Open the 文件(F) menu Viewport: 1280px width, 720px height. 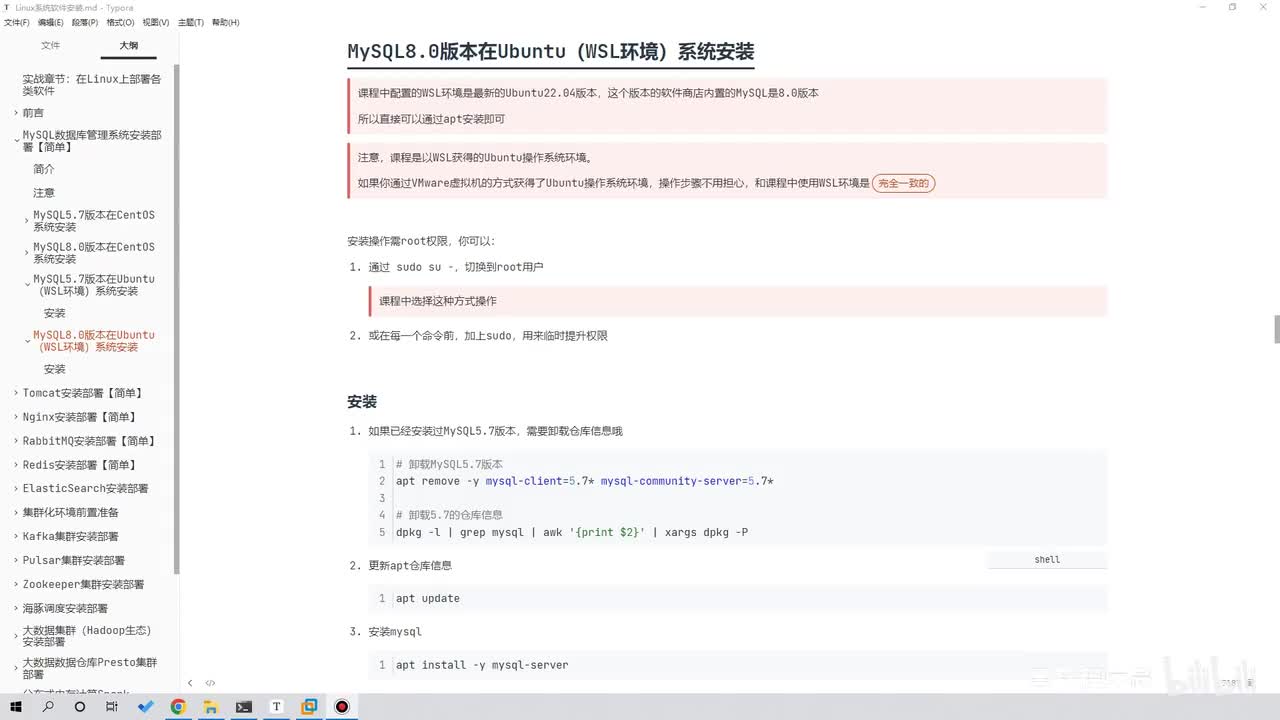pyautogui.click(x=17, y=22)
